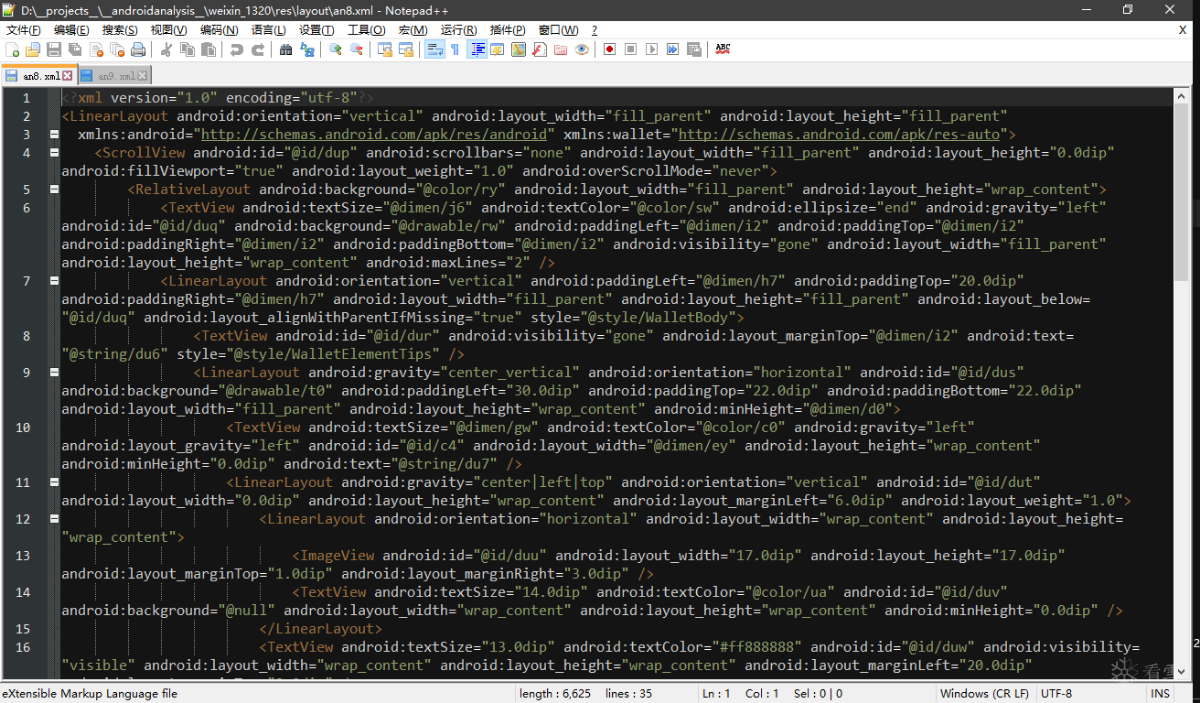
Task: Open the 搜索(S) search menu
Action: (x=120, y=30)
